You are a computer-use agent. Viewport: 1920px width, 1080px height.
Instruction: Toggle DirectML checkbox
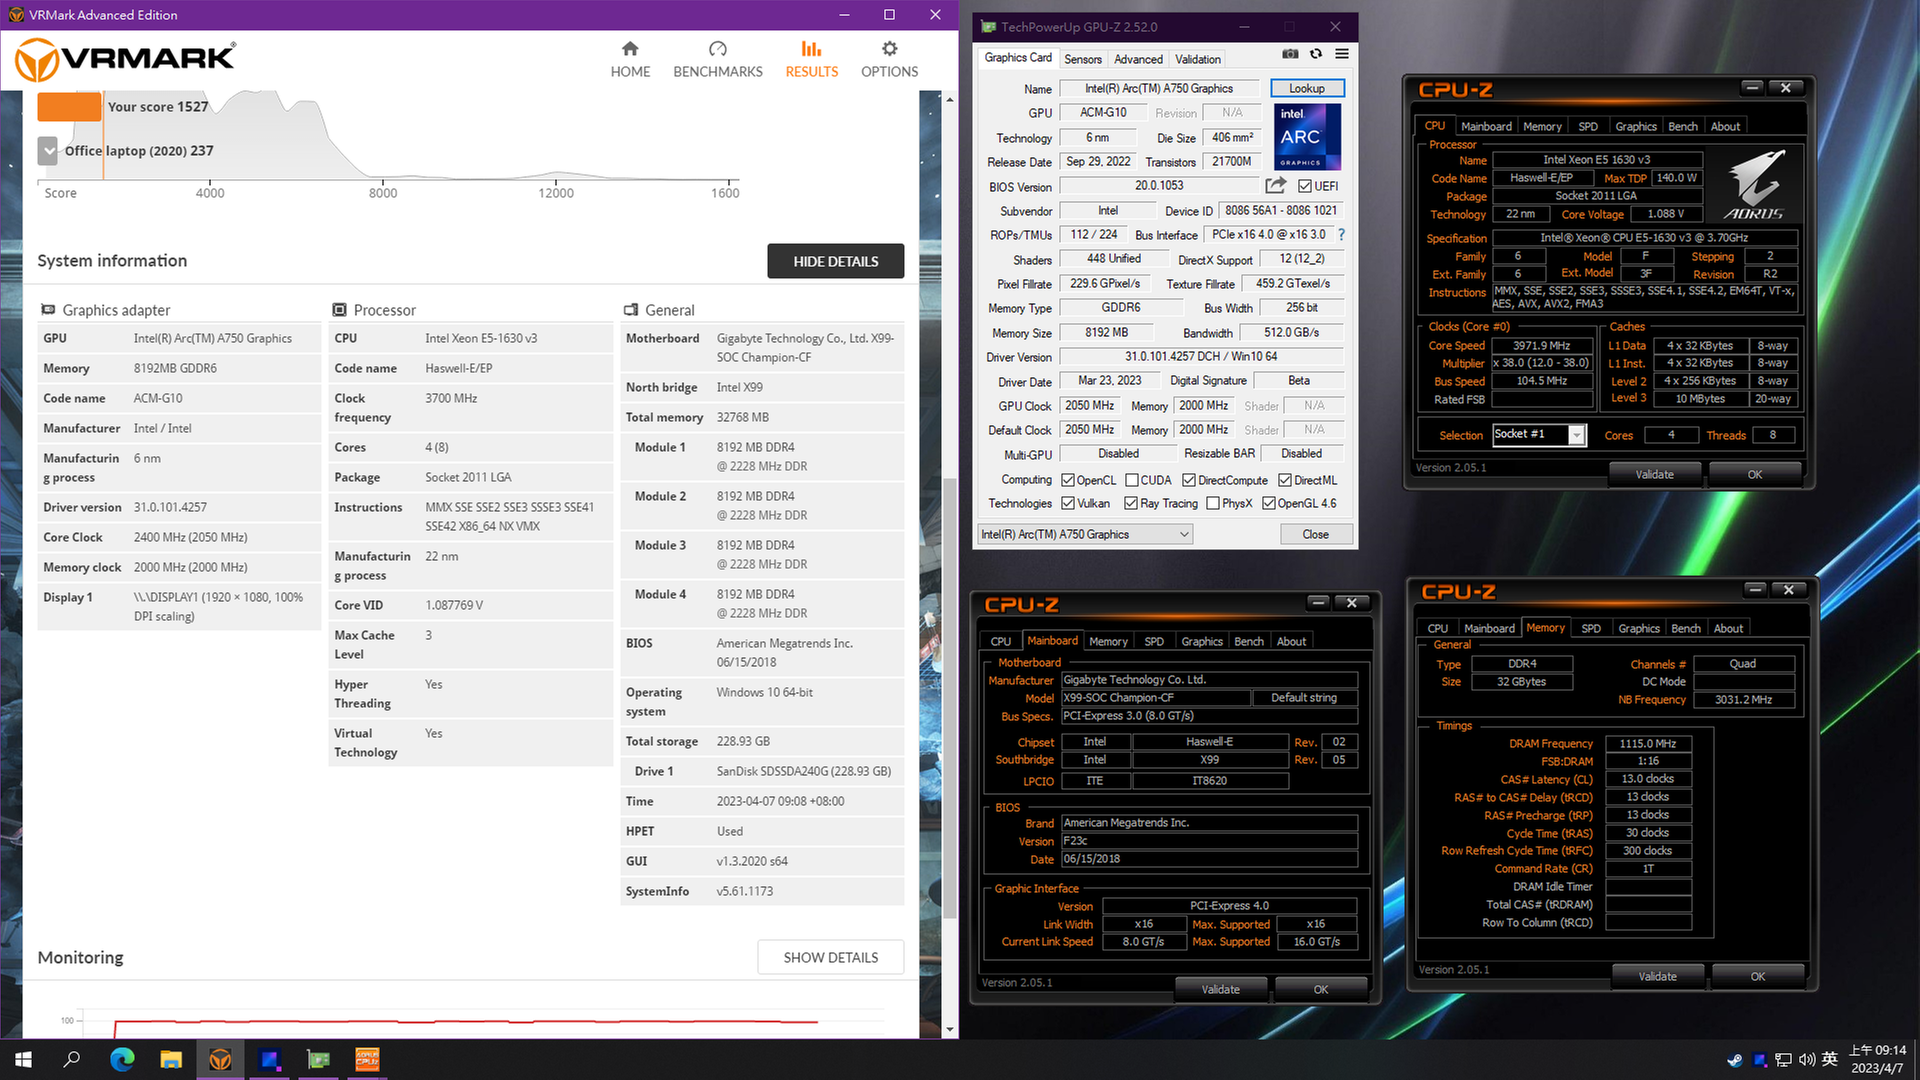[1284, 481]
